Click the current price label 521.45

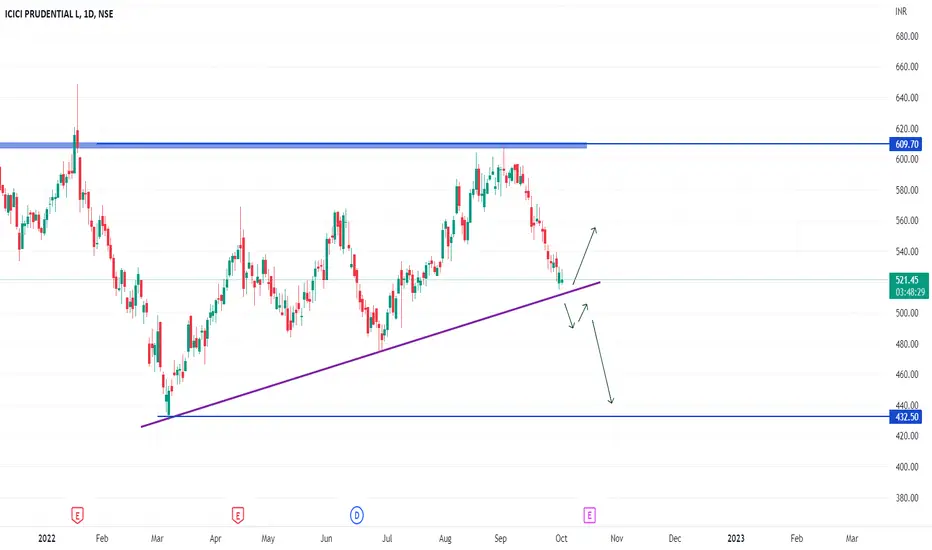click(x=909, y=280)
